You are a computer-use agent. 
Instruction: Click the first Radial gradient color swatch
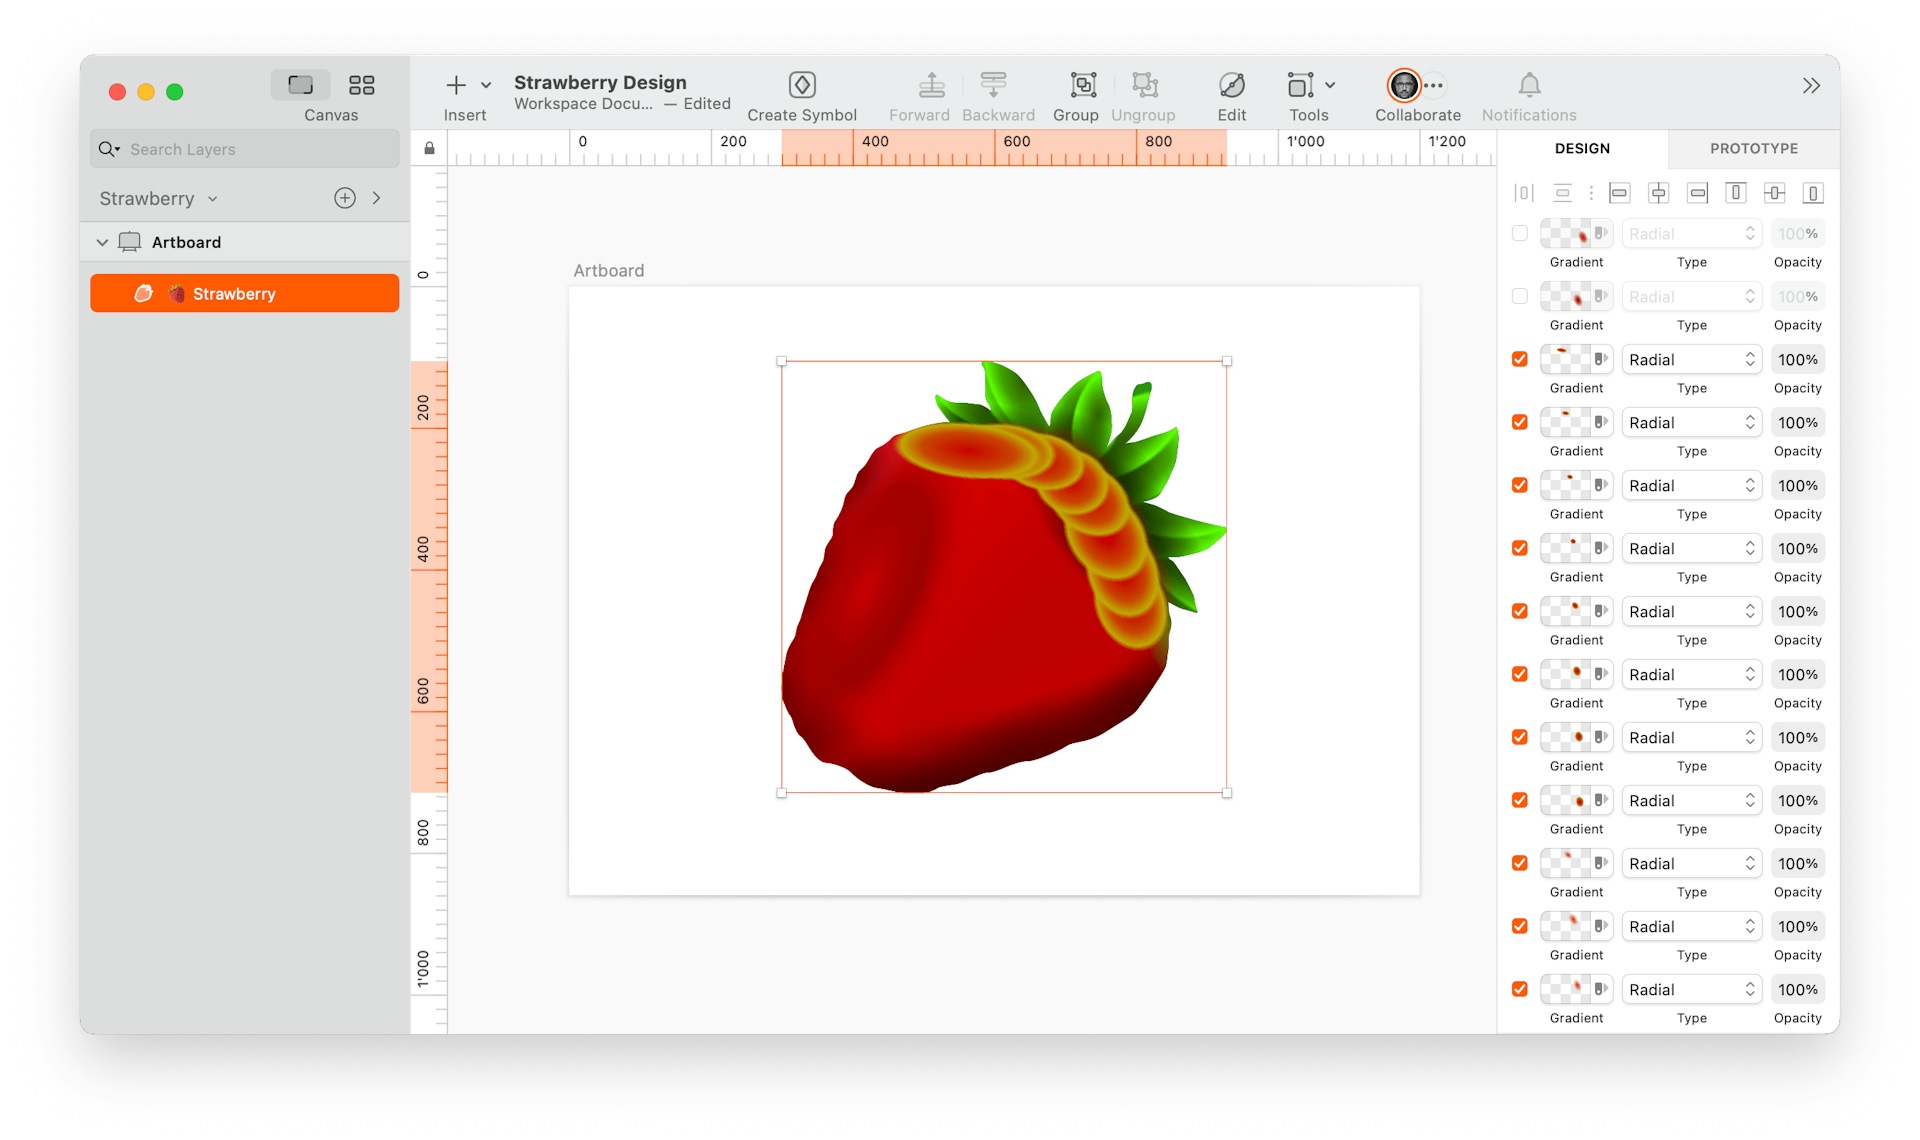[x=1567, y=233]
